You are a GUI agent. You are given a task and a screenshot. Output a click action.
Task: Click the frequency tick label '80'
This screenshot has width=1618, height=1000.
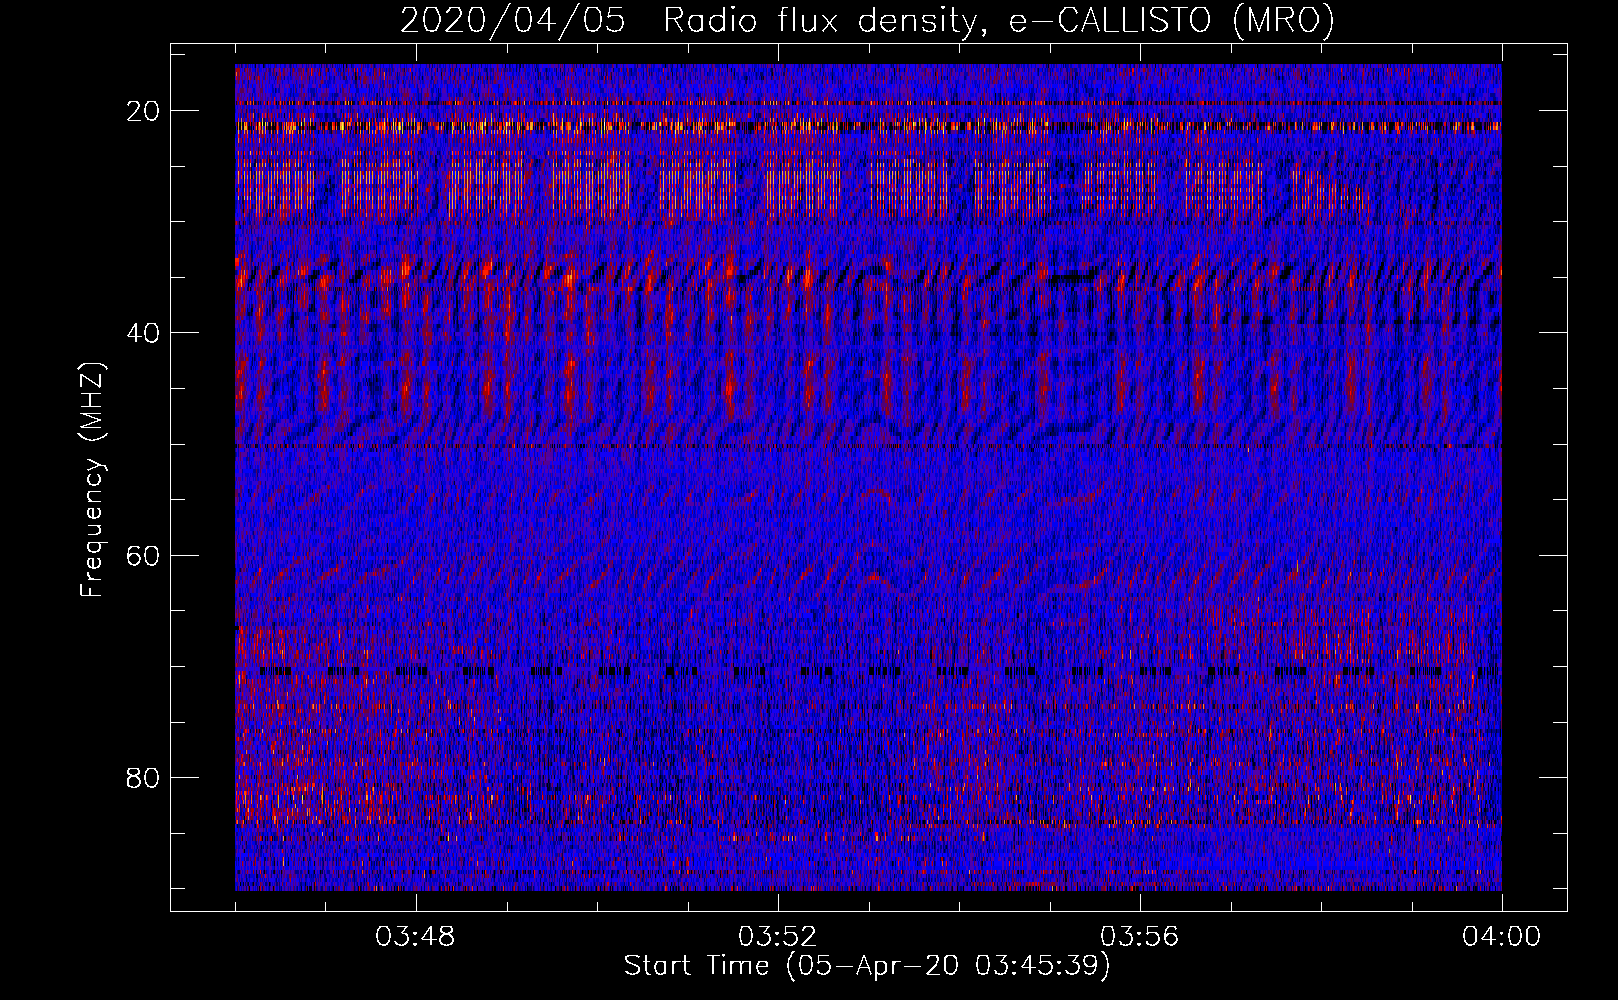tap(144, 777)
